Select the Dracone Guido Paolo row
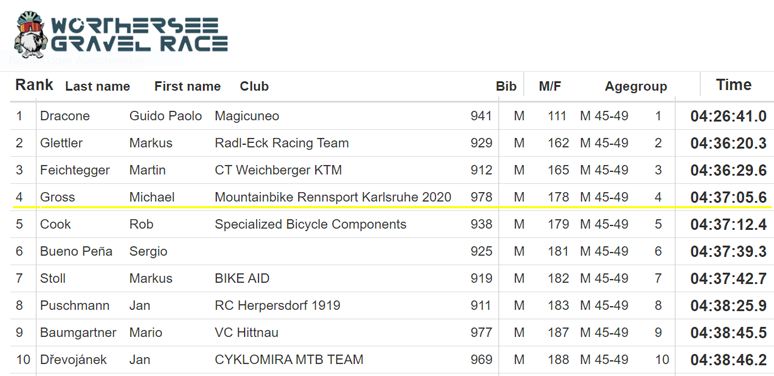Image resolution: width=774 pixels, height=376 pixels. (391, 116)
